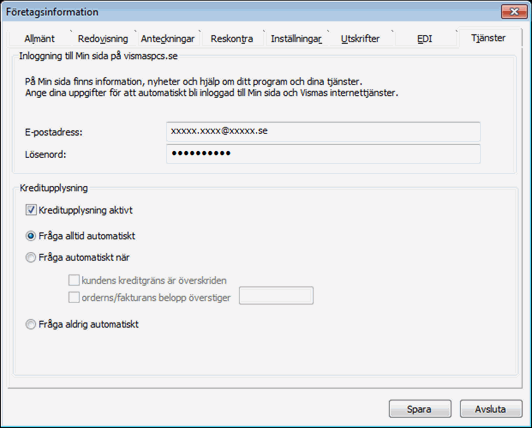This screenshot has width=532, height=428.
Task: Switch to the Allmänt tab
Action: click(39, 39)
